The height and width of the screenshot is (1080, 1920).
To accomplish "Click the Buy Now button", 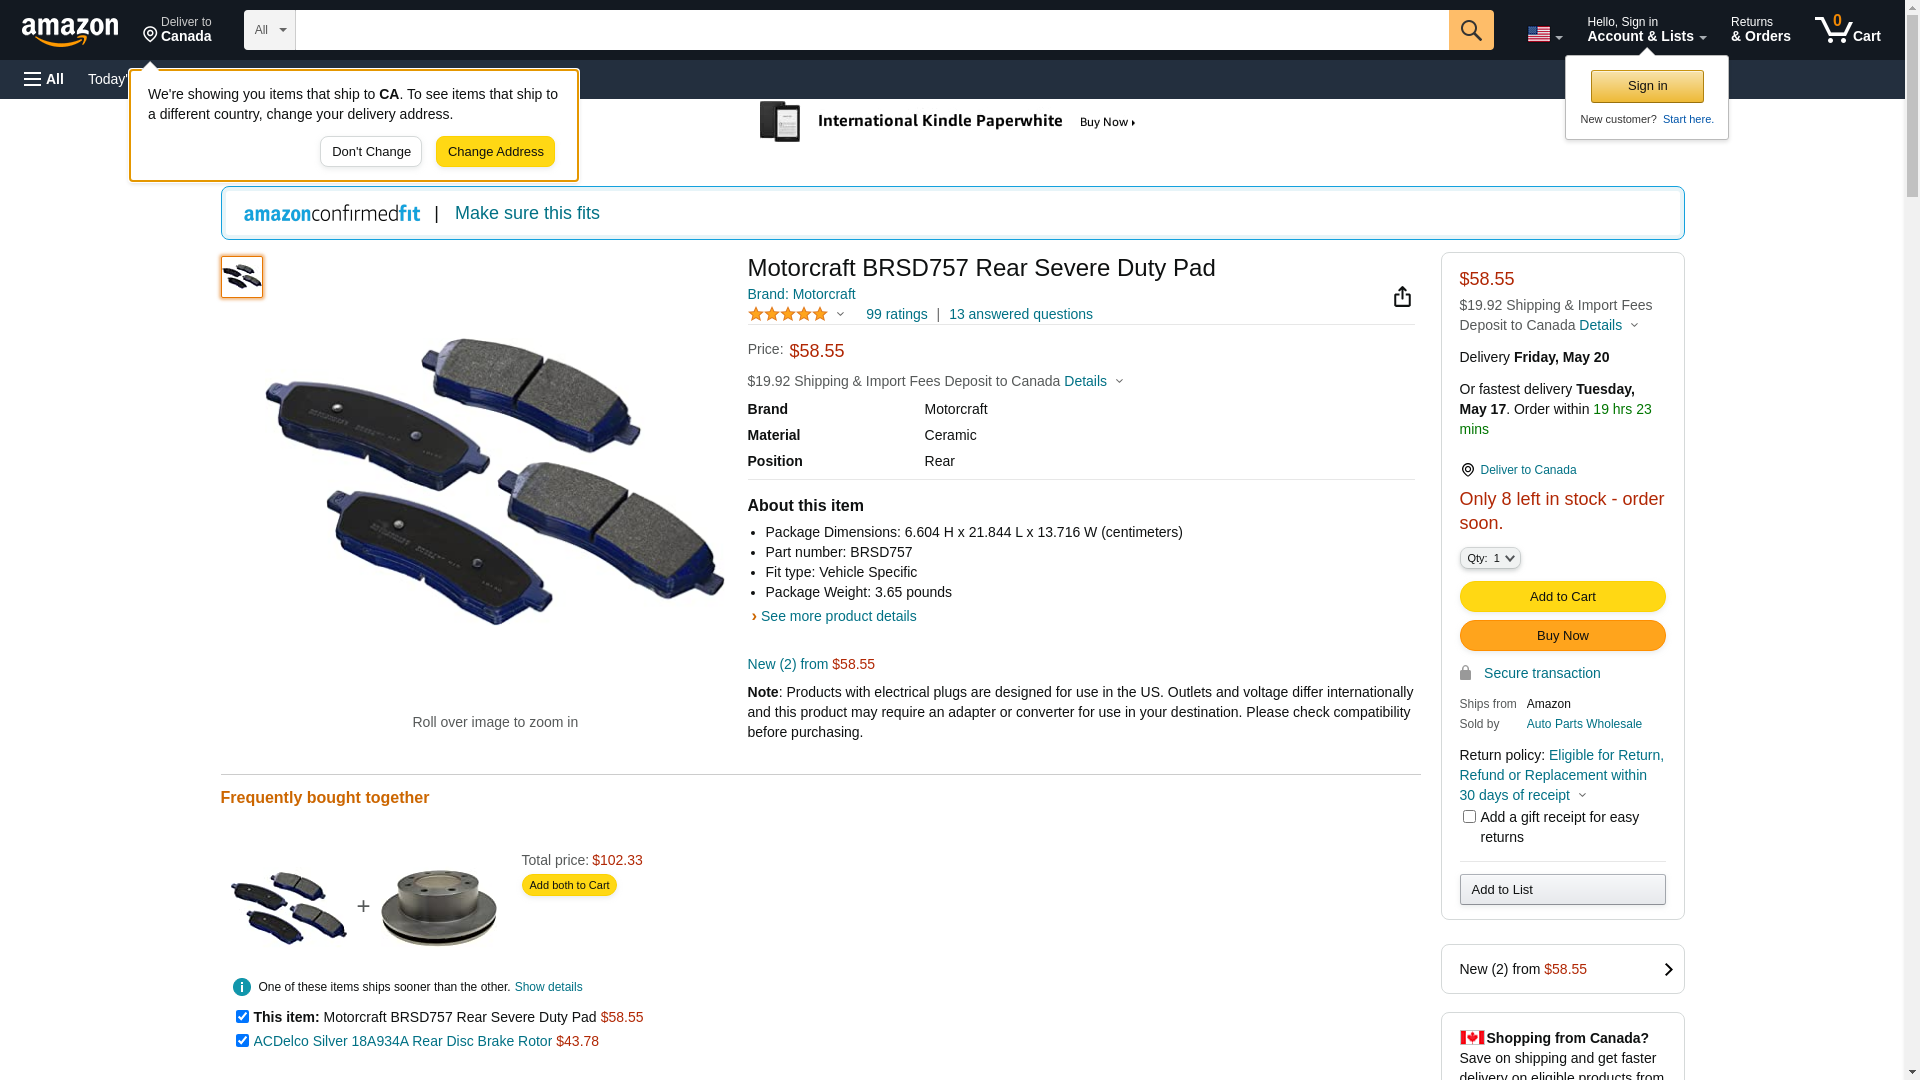I will [x=1562, y=636].
